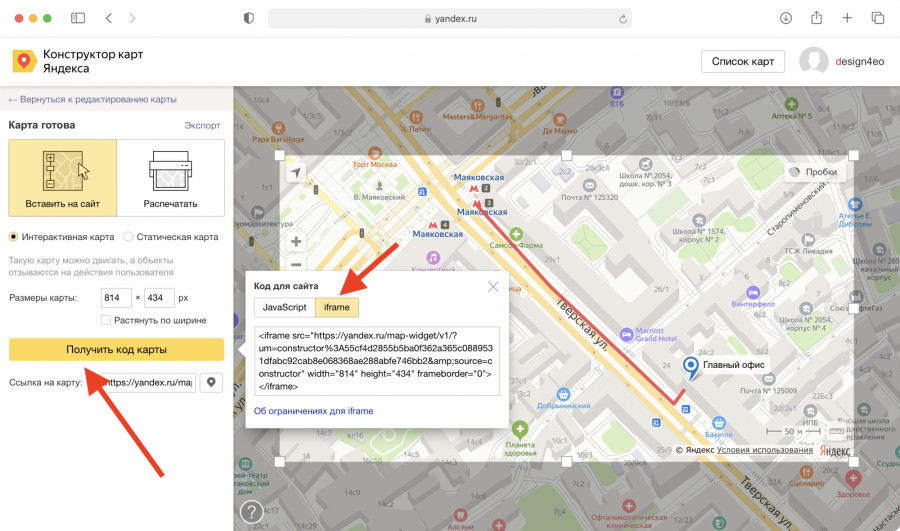Close the code for site popup
Viewport: 900px width, 531px height.
493,287
